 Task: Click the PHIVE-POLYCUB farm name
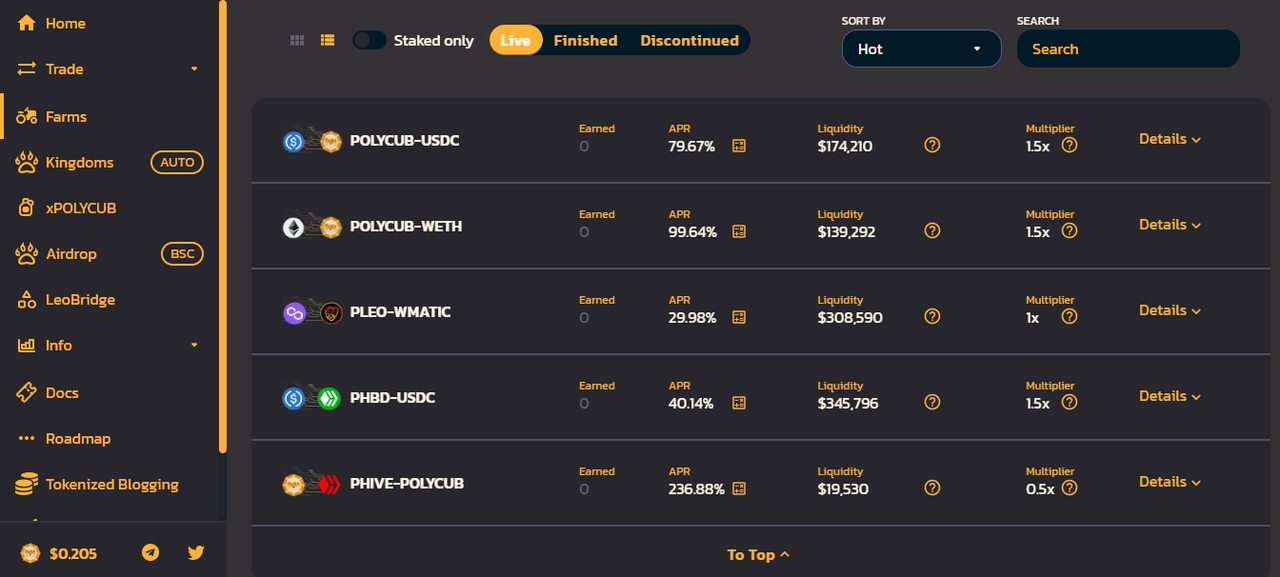click(x=407, y=484)
